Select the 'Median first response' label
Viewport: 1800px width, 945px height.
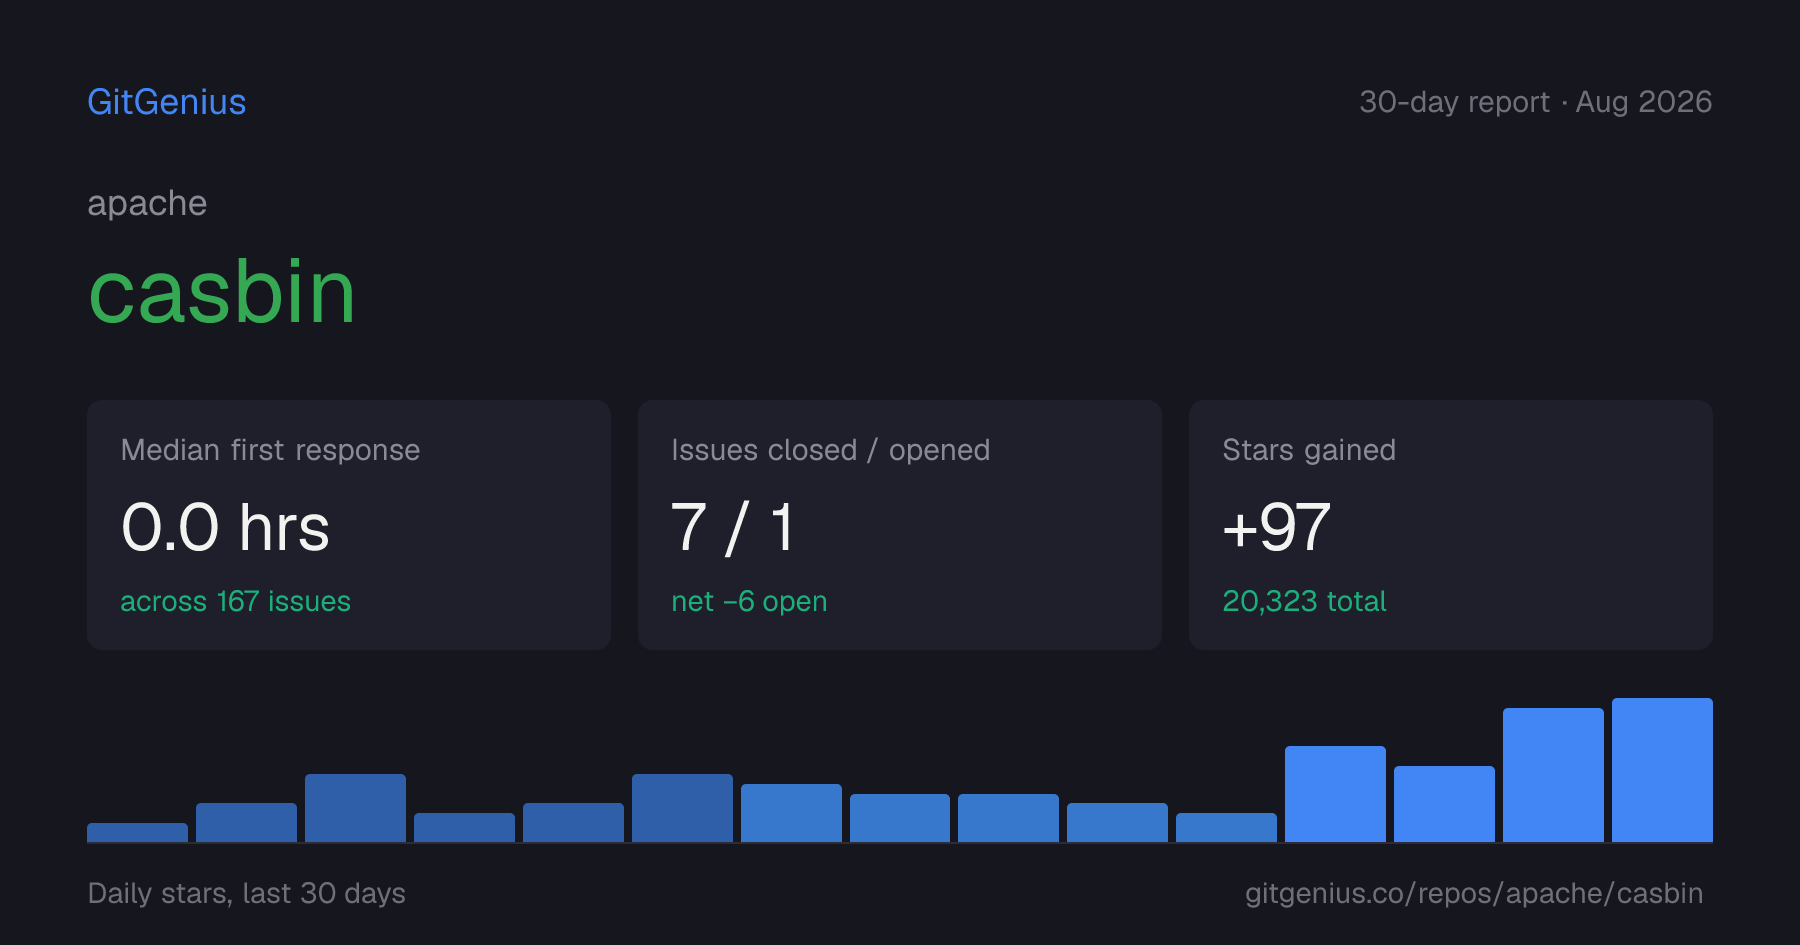click(x=270, y=450)
